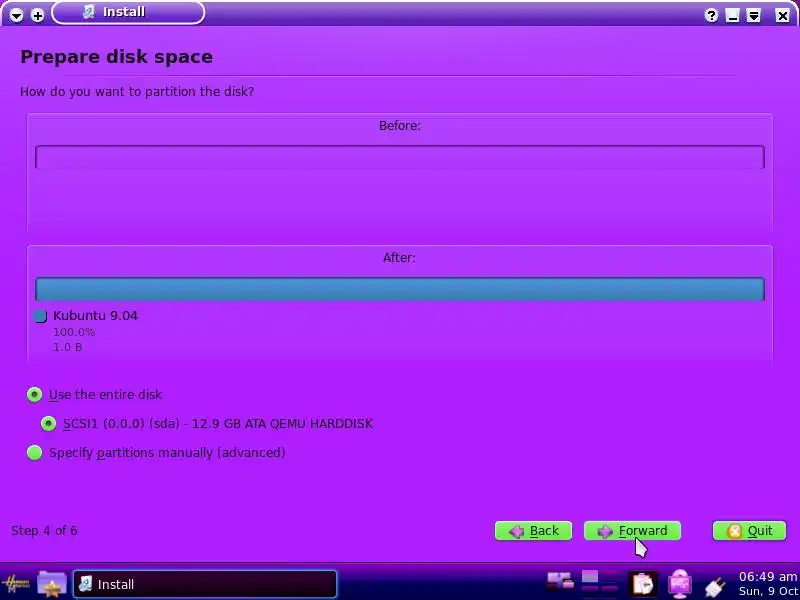Click the context help question-mark button
Screen dimensions: 800x600
click(711, 15)
